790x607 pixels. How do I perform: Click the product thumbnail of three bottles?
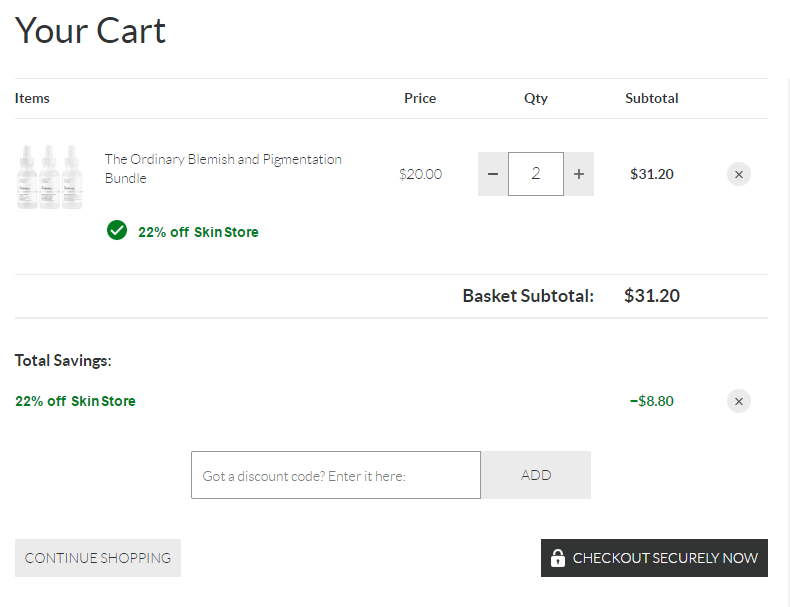coord(49,176)
